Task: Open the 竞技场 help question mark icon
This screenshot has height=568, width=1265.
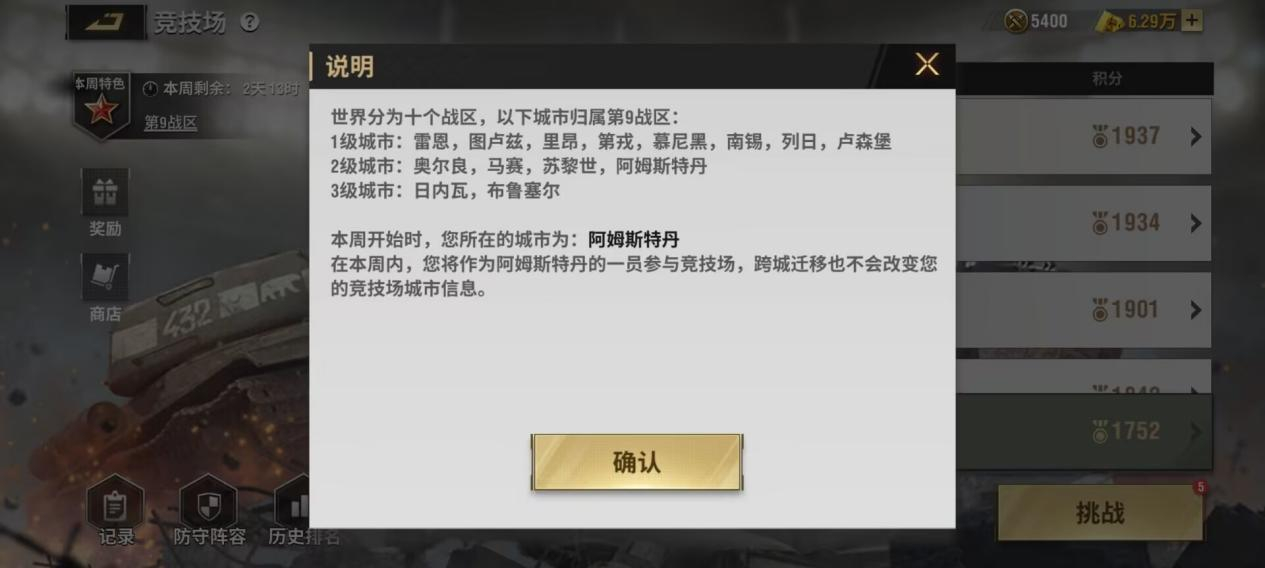Action: (x=249, y=22)
